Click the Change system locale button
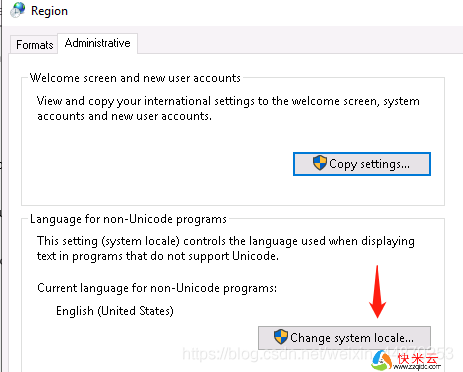463x372 pixels. pyautogui.click(x=344, y=338)
